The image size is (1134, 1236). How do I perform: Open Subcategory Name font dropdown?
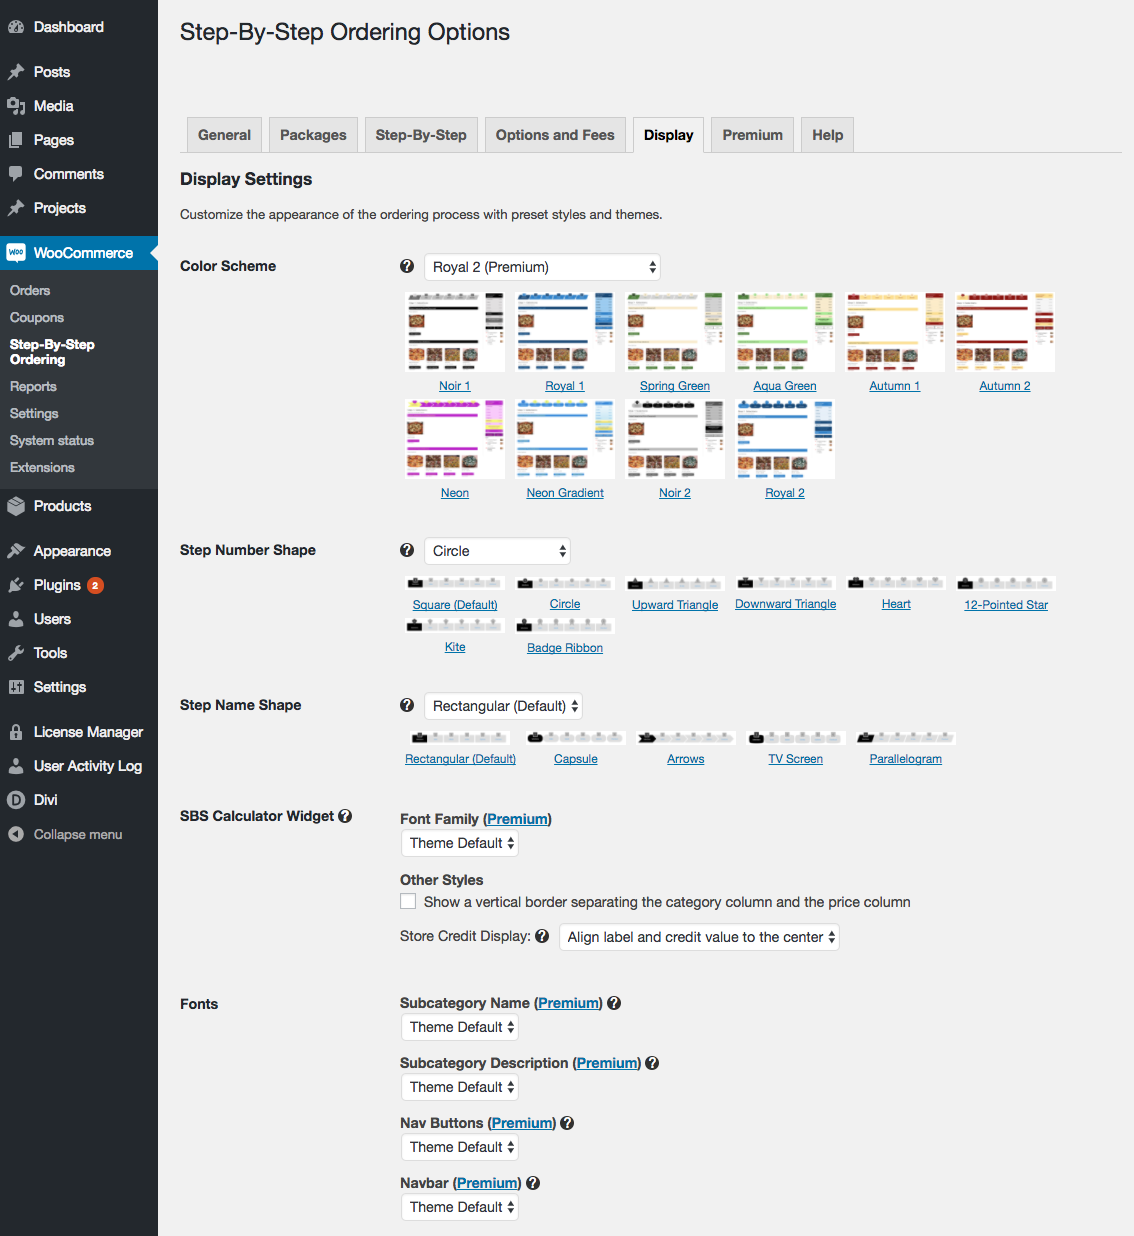point(460,1027)
